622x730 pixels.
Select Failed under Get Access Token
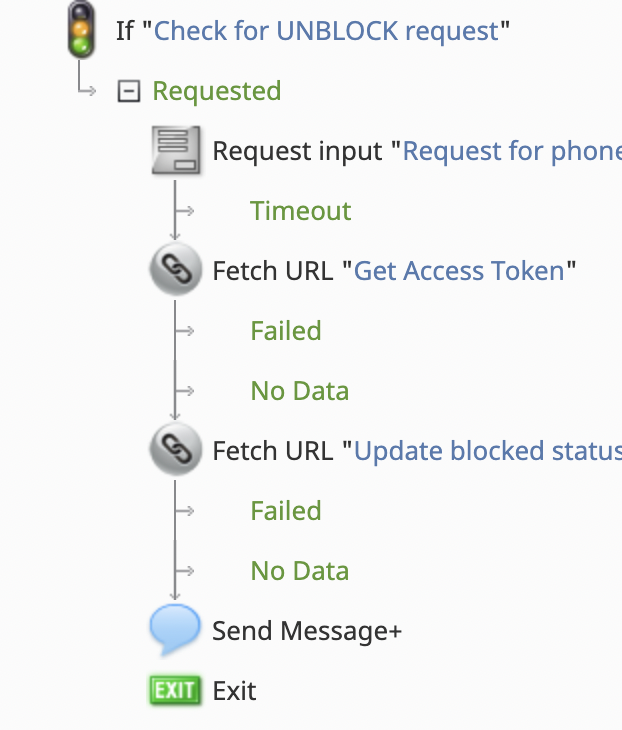[x=286, y=331]
